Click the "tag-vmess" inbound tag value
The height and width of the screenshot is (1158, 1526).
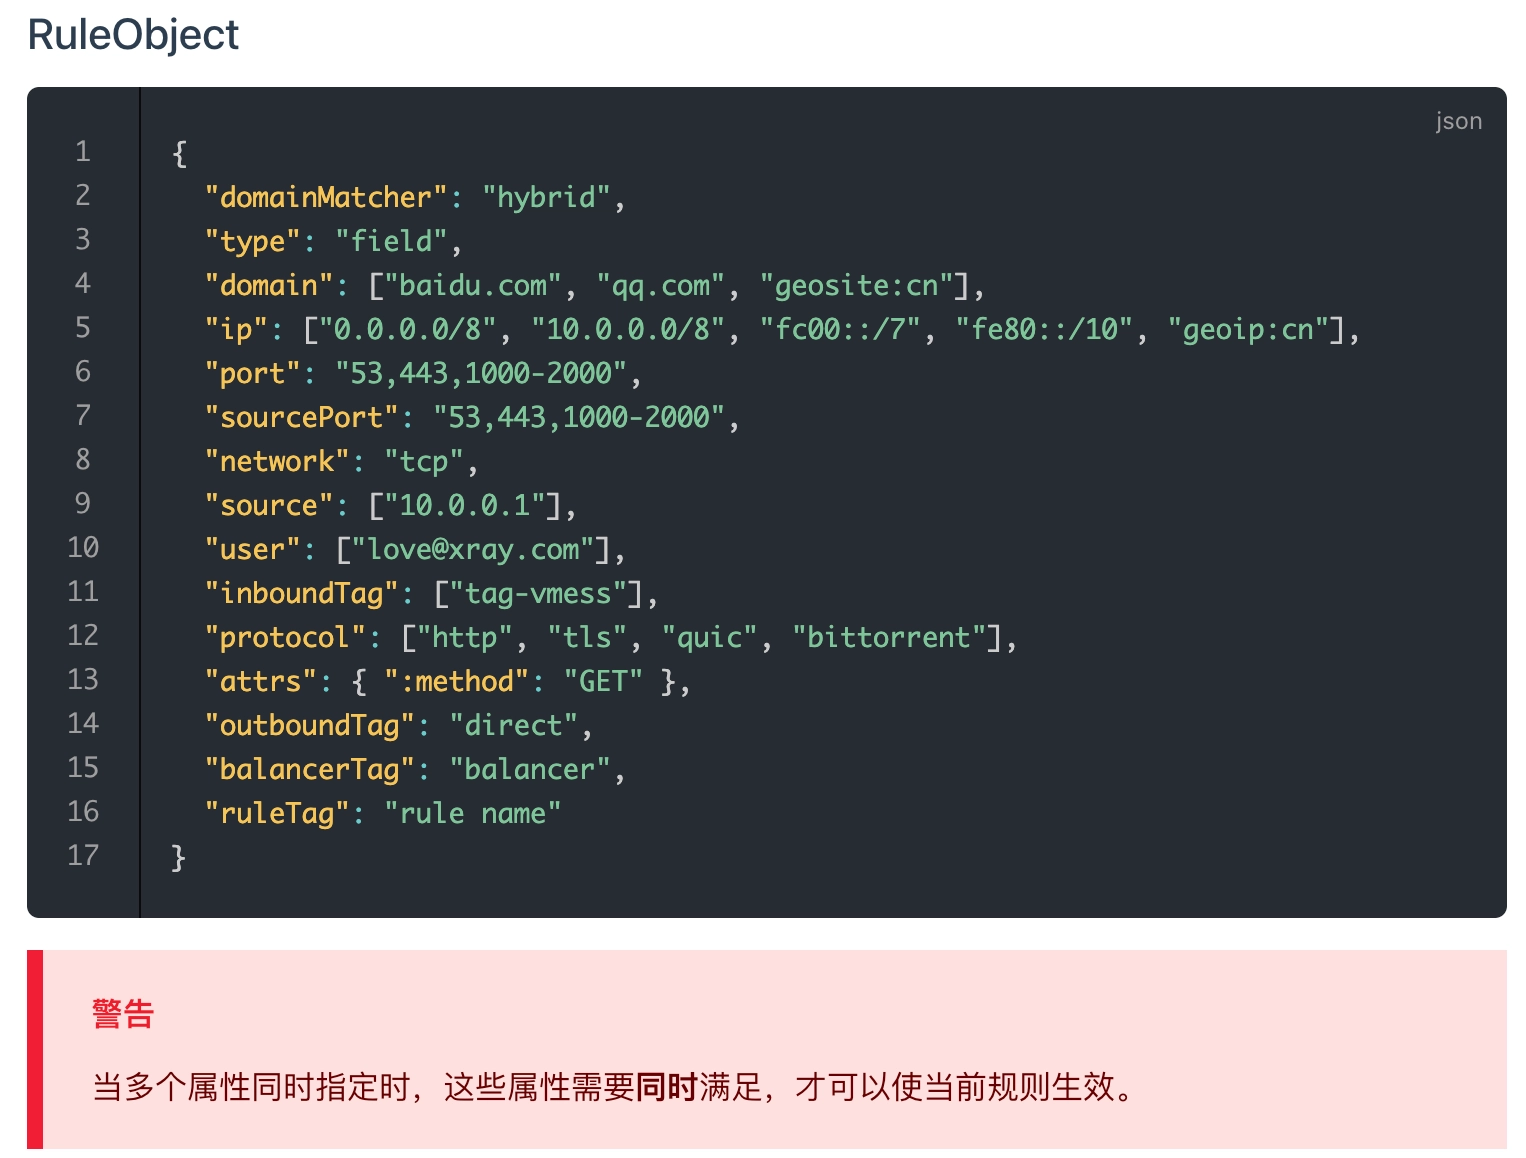(x=538, y=593)
